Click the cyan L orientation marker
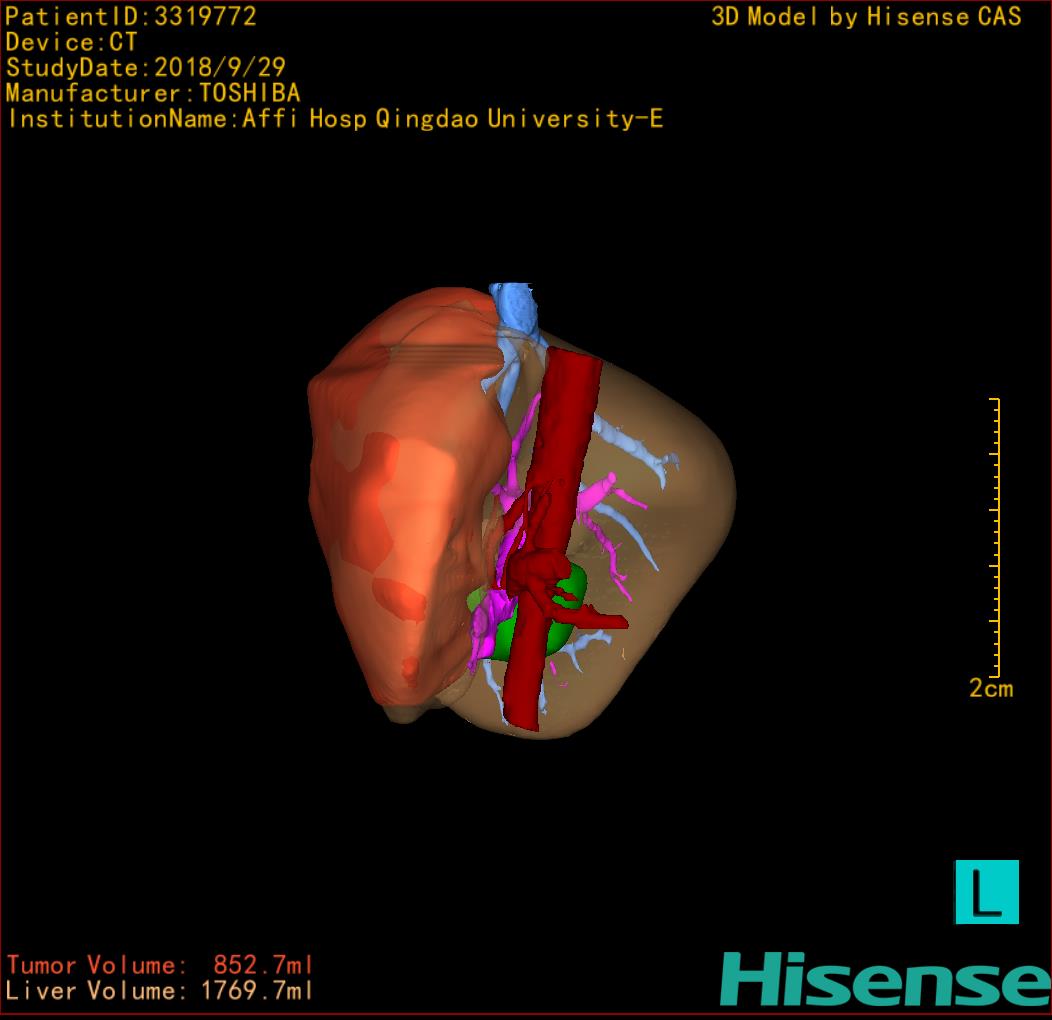 click(986, 891)
